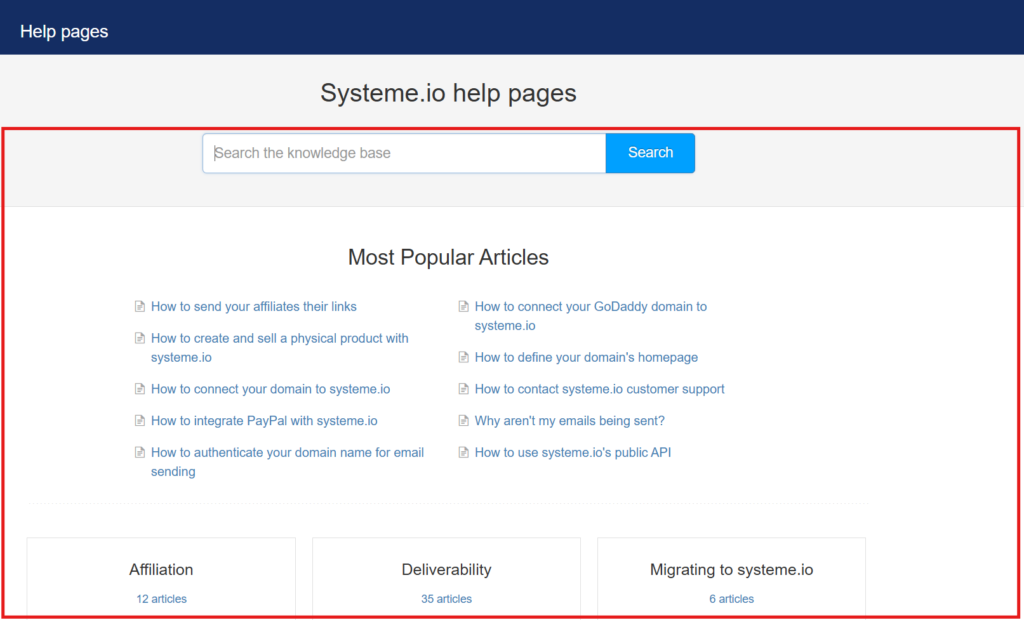View the 12 articles under Affiliation
The image size is (1024, 620).
160,598
